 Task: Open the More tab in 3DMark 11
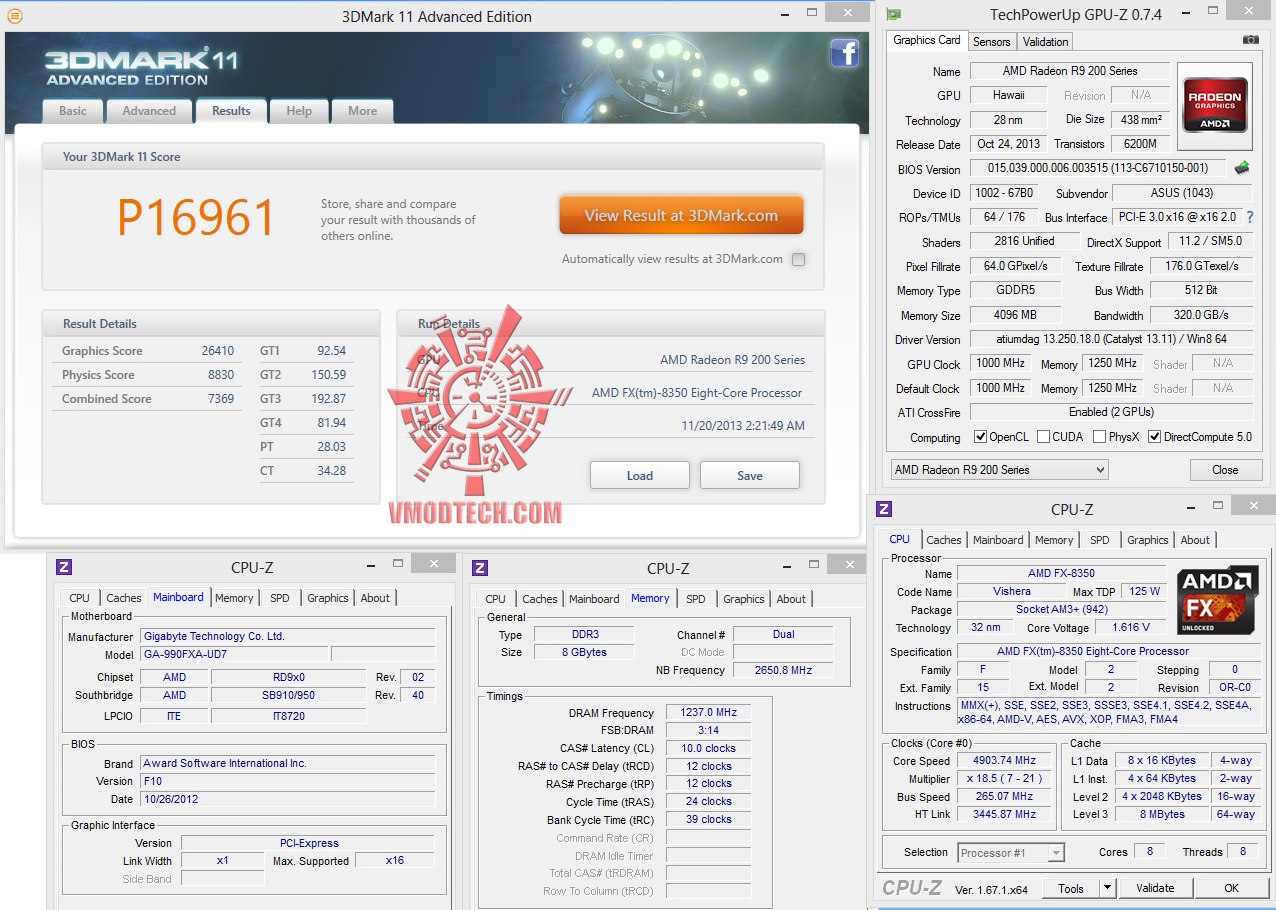[363, 111]
